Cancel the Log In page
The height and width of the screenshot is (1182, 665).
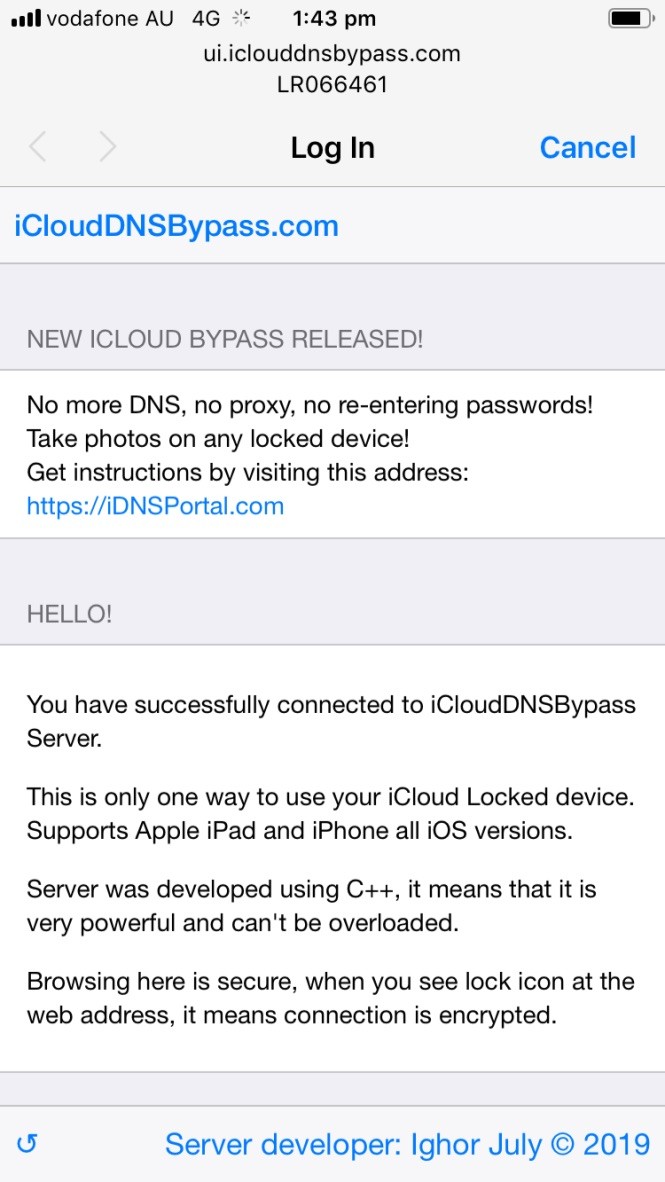pyautogui.click(x=587, y=148)
